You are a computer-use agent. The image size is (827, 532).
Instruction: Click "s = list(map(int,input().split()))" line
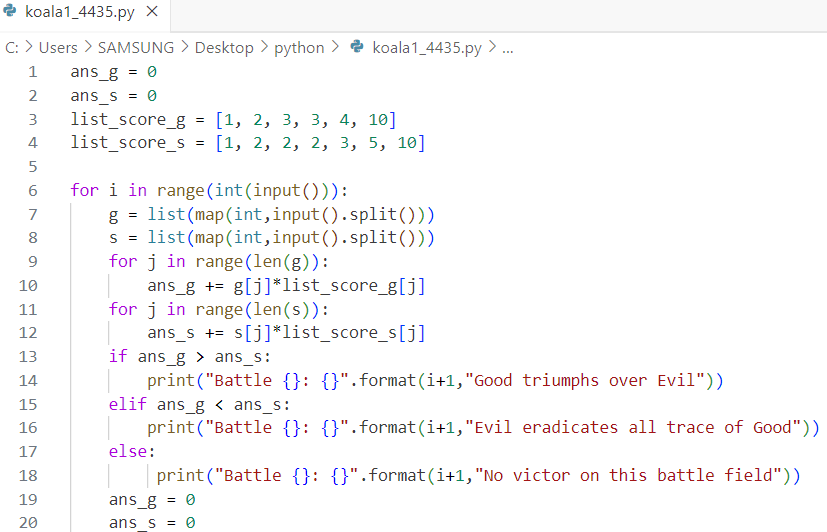pyautogui.click(x=272, y=238)
